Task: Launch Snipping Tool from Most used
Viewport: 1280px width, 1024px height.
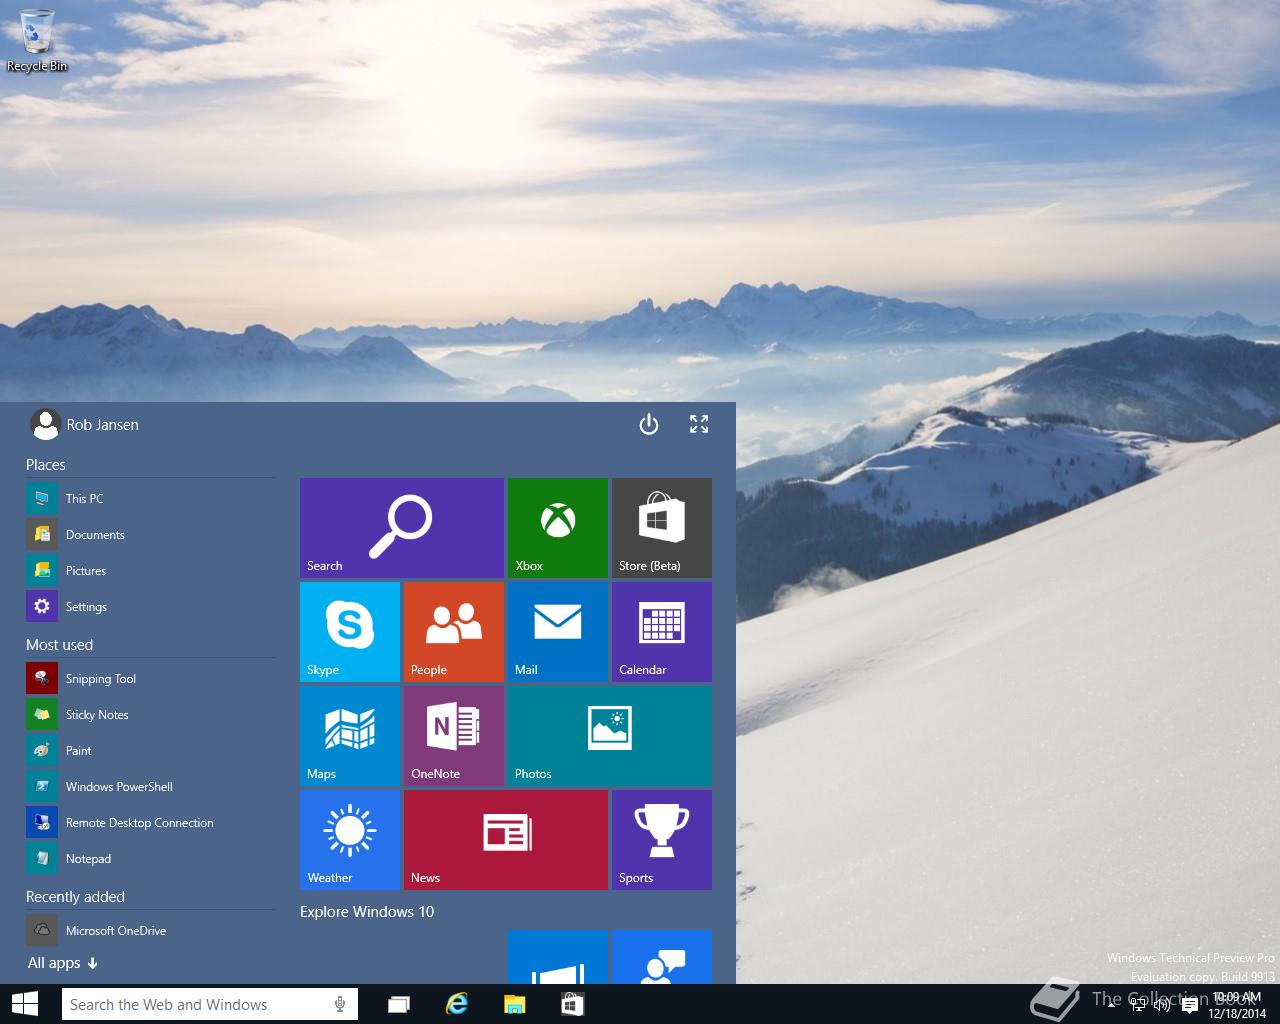Action: [150, 678]
